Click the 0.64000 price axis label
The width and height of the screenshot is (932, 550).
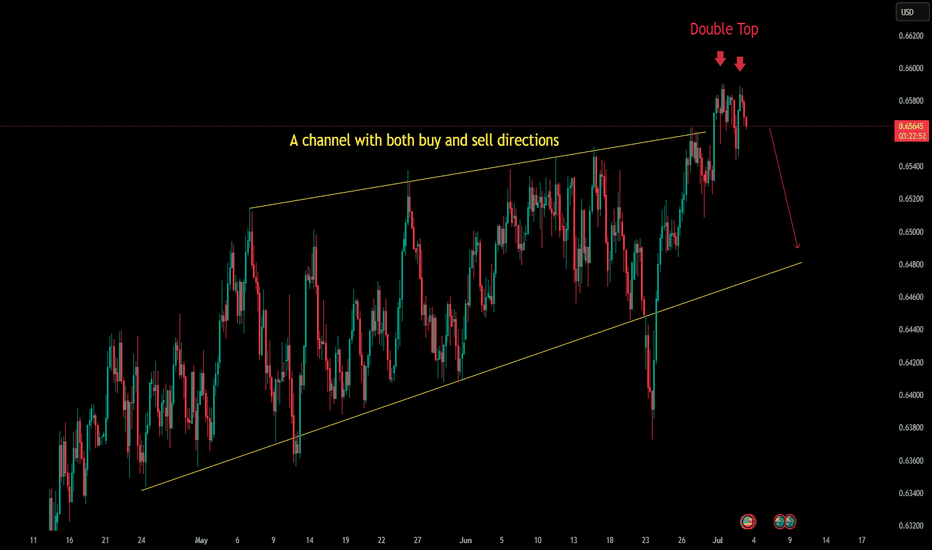911,395
